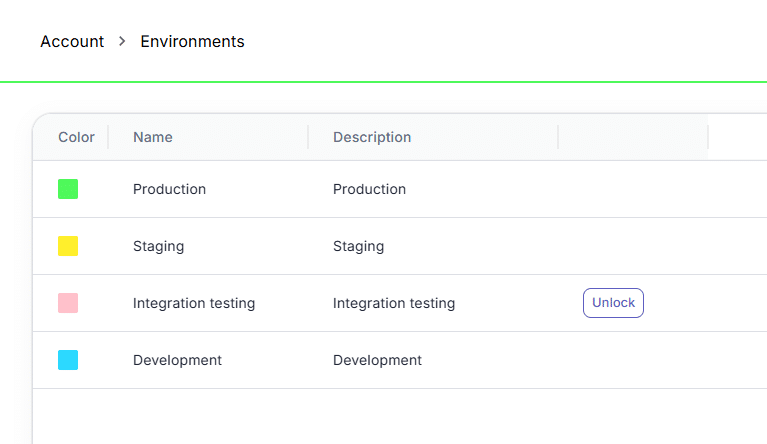This screenshot has width=767, height=444.
Task: Select the Production name cell
Action: pyautogui.click(x=169, y=189)
